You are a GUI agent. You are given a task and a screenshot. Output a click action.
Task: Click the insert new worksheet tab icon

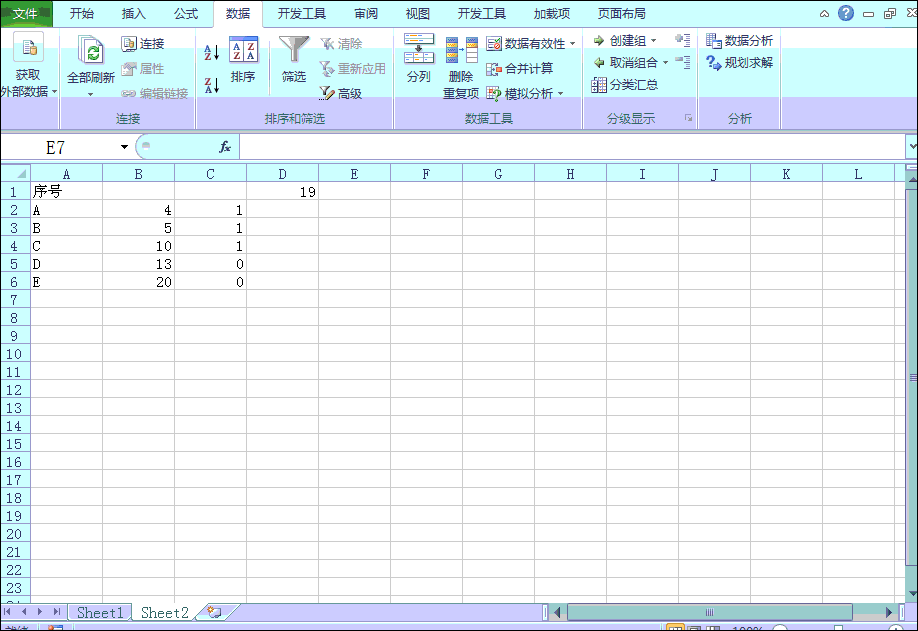(213, 612)
